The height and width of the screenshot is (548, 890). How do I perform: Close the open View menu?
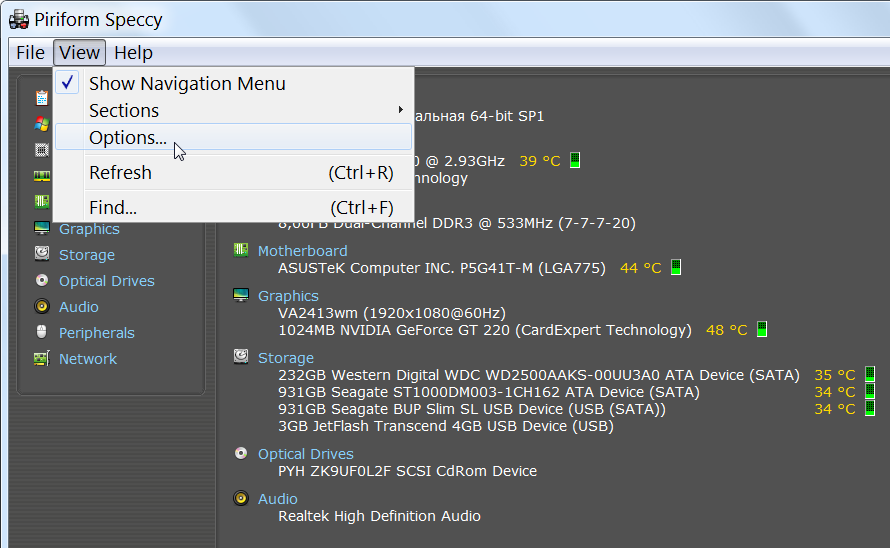tap(79, 53)
